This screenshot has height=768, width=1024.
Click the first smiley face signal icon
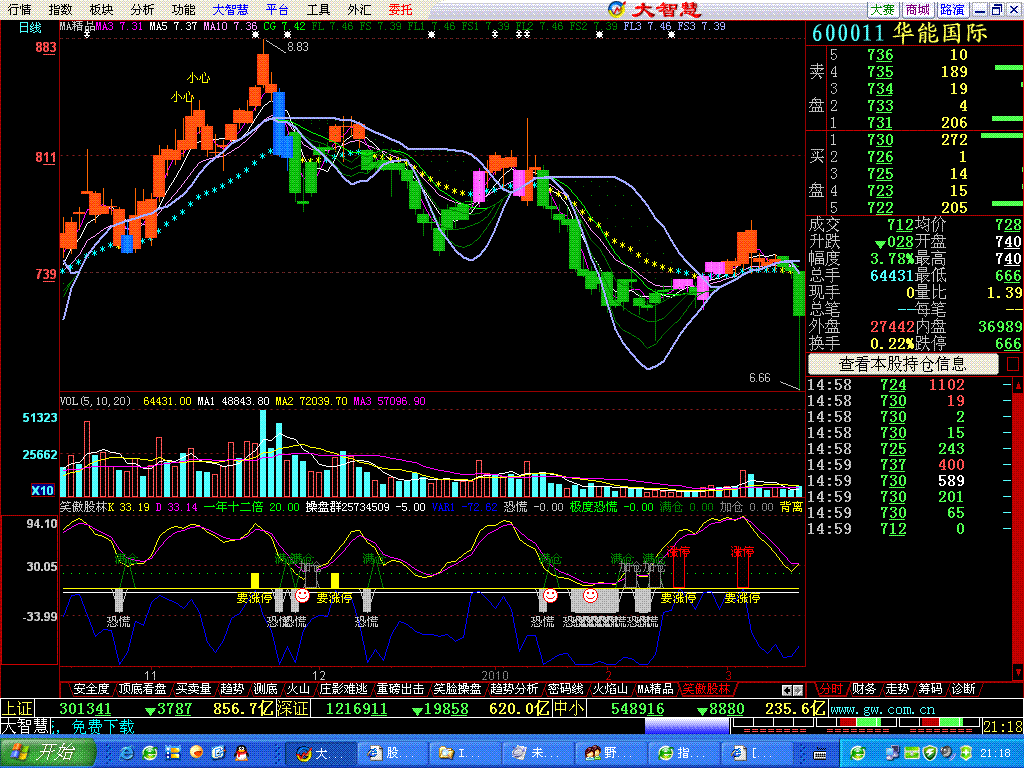302,595
